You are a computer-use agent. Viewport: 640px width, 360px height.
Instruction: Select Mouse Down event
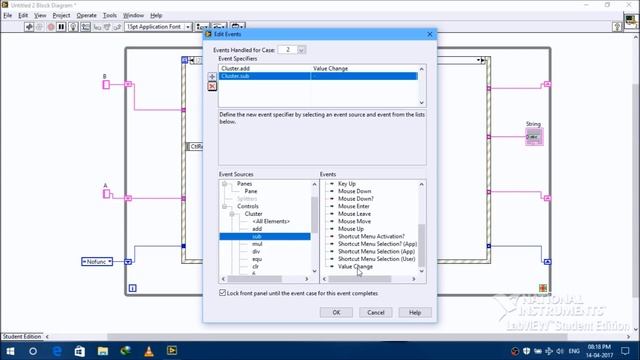pos(354,191)
